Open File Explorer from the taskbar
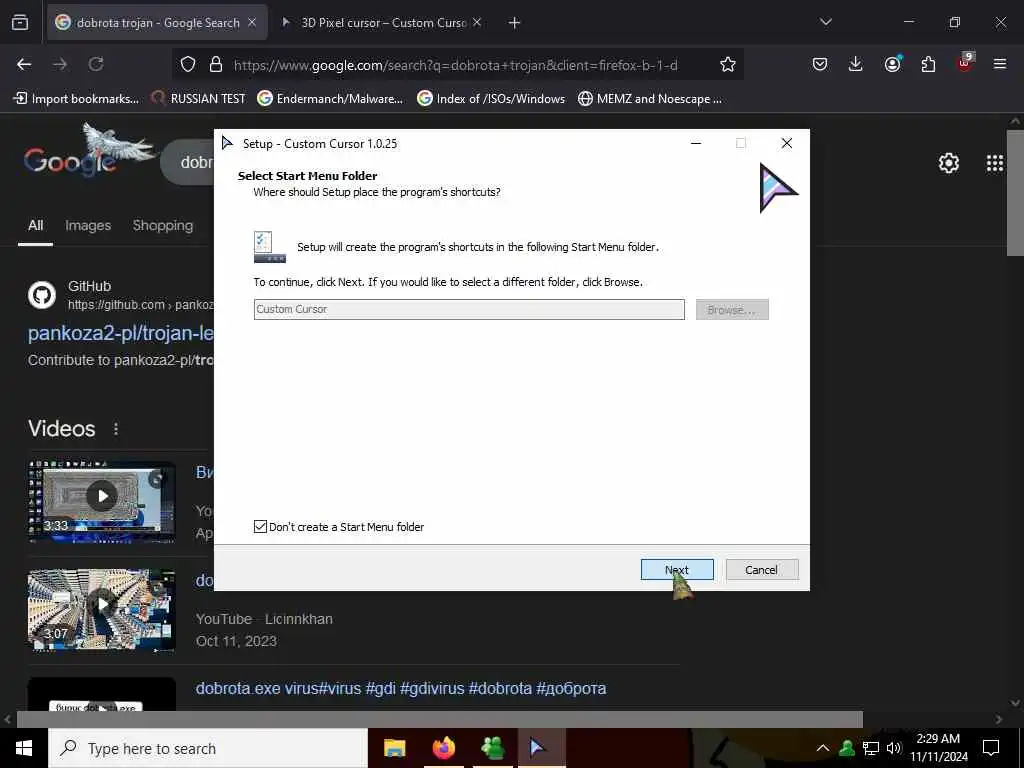 (x=394, y=748)
